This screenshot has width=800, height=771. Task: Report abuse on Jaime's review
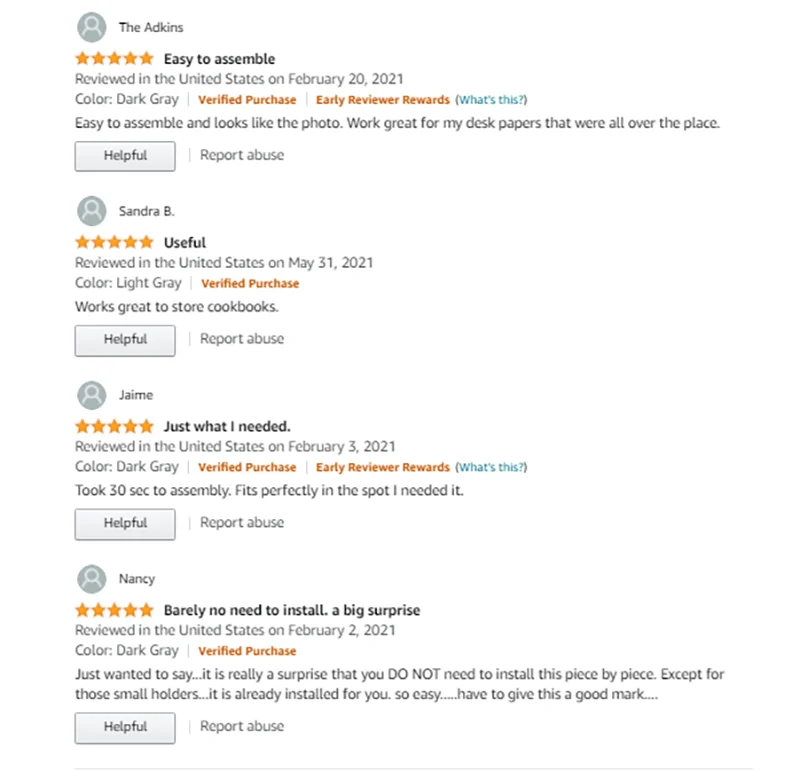[242, 523]
